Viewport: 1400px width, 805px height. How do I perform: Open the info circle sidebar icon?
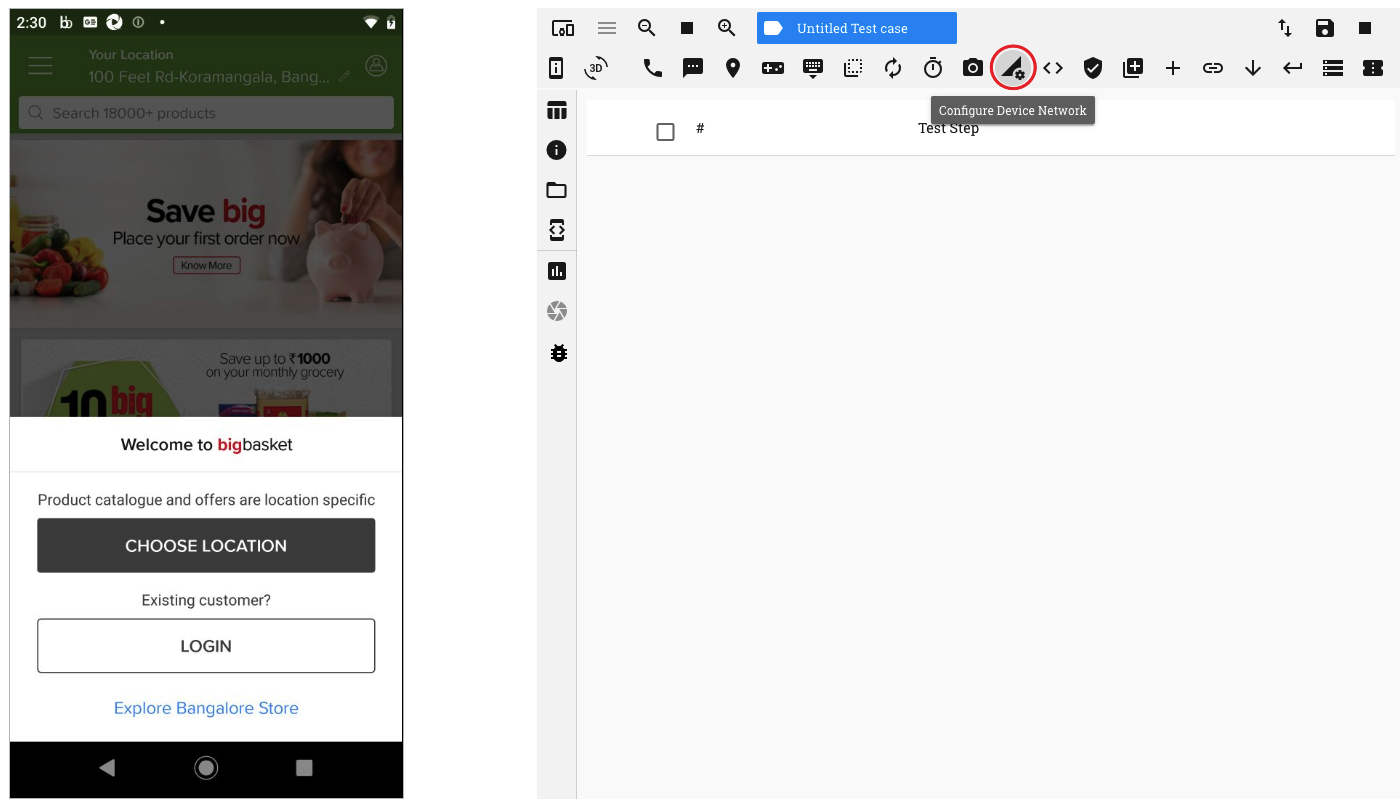pyautogui.click(x=557, y=150)
